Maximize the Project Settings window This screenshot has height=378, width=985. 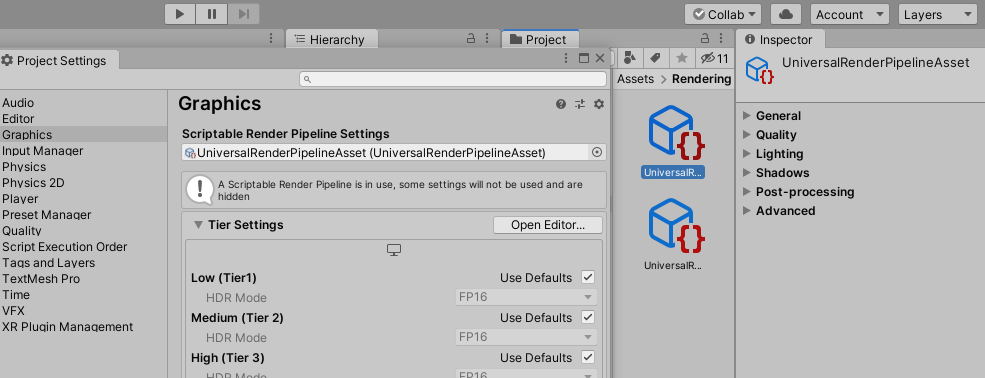(x=584, y=58)
